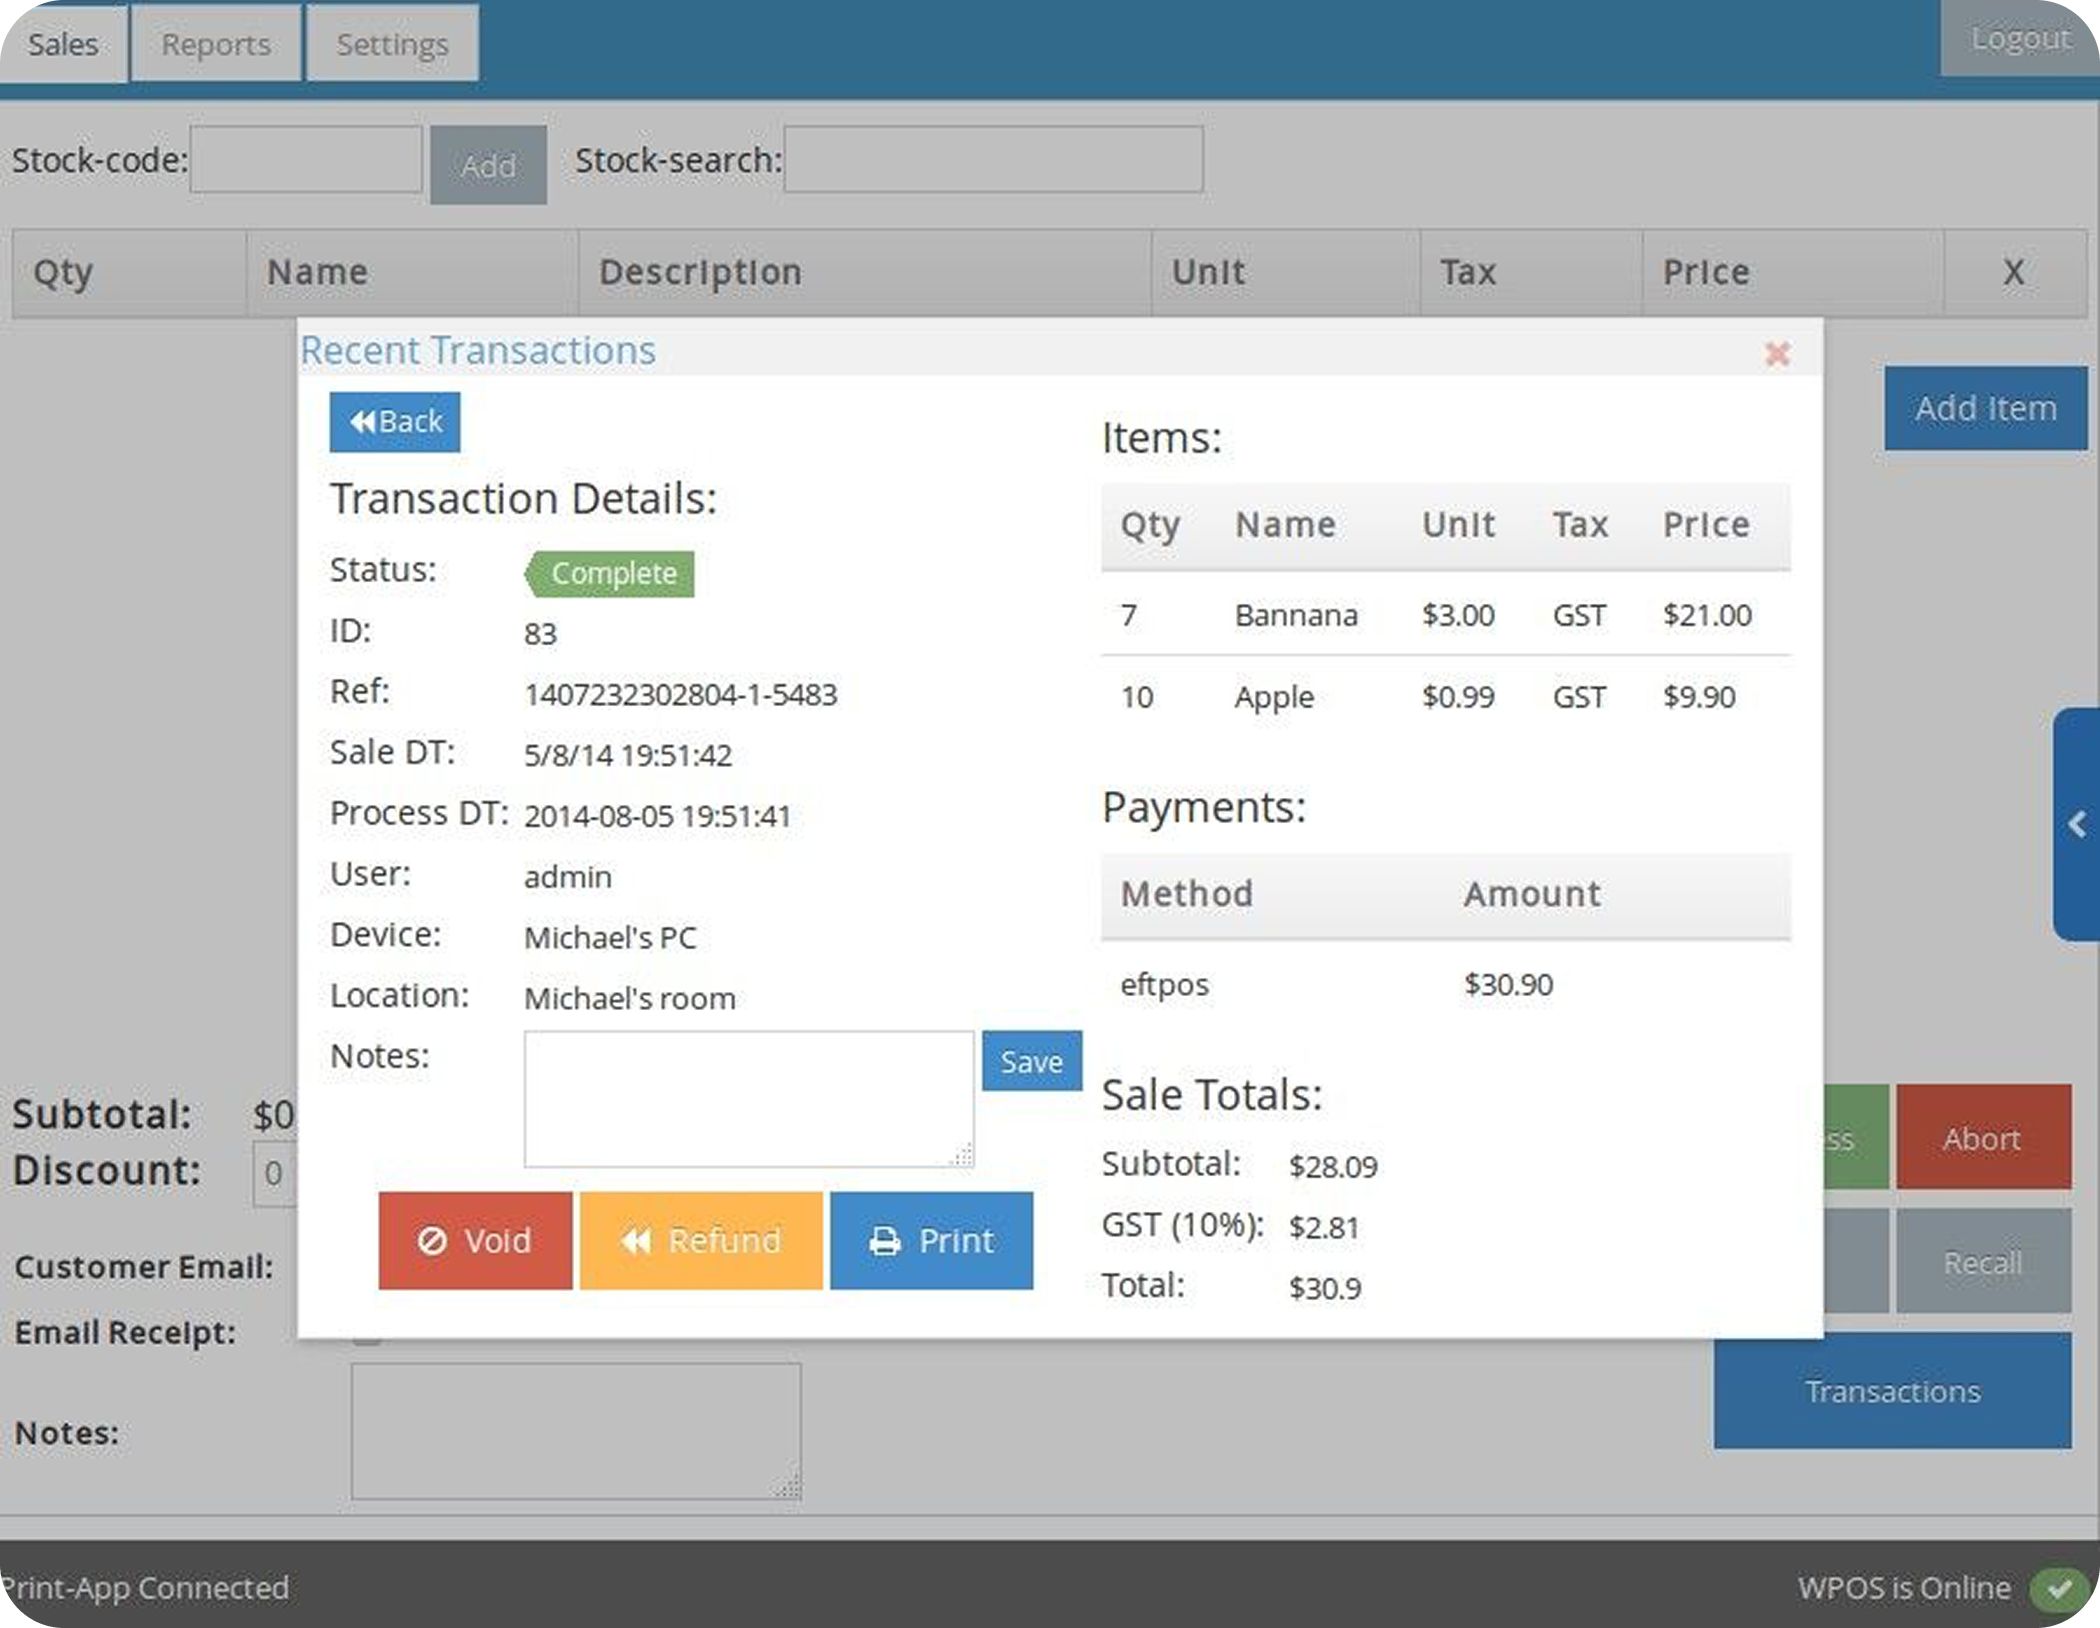The height and width of the screenshot is (1628, 2100).
Task: Click the Logout button
Action: [2020, 38]
